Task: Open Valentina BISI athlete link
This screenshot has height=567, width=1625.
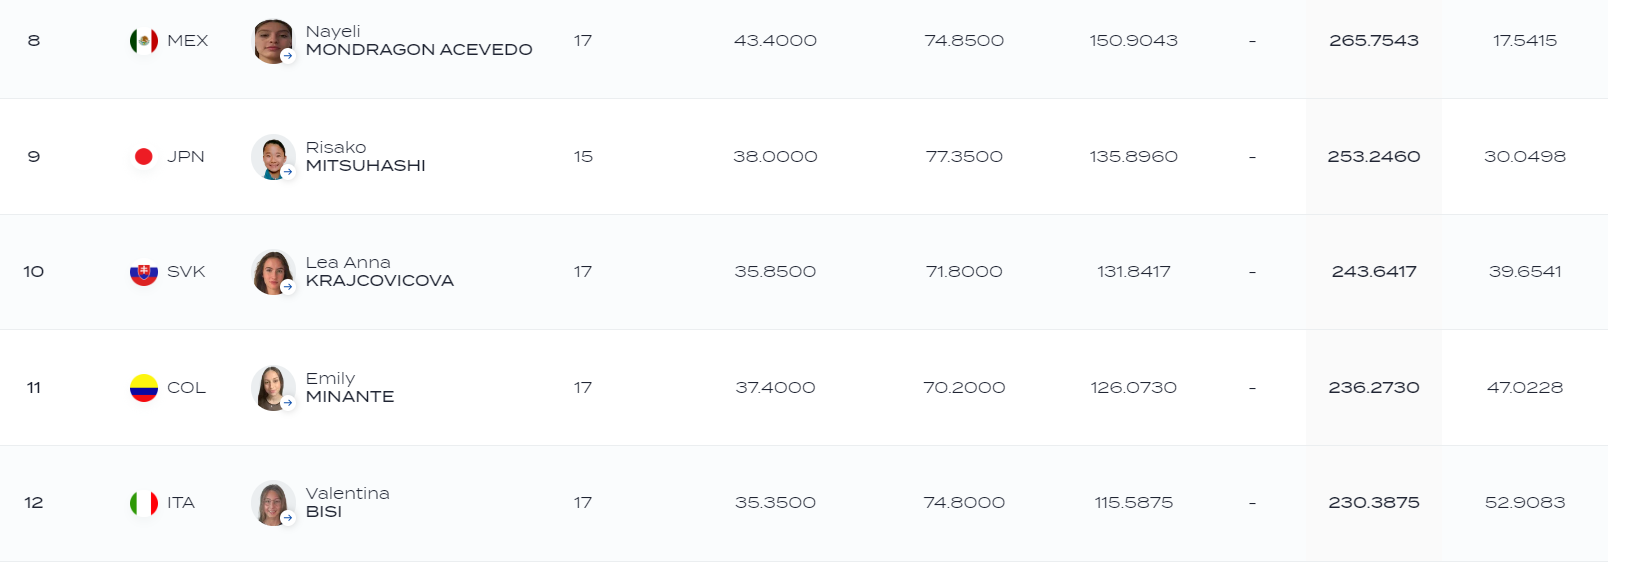Action: coord(348,503)
